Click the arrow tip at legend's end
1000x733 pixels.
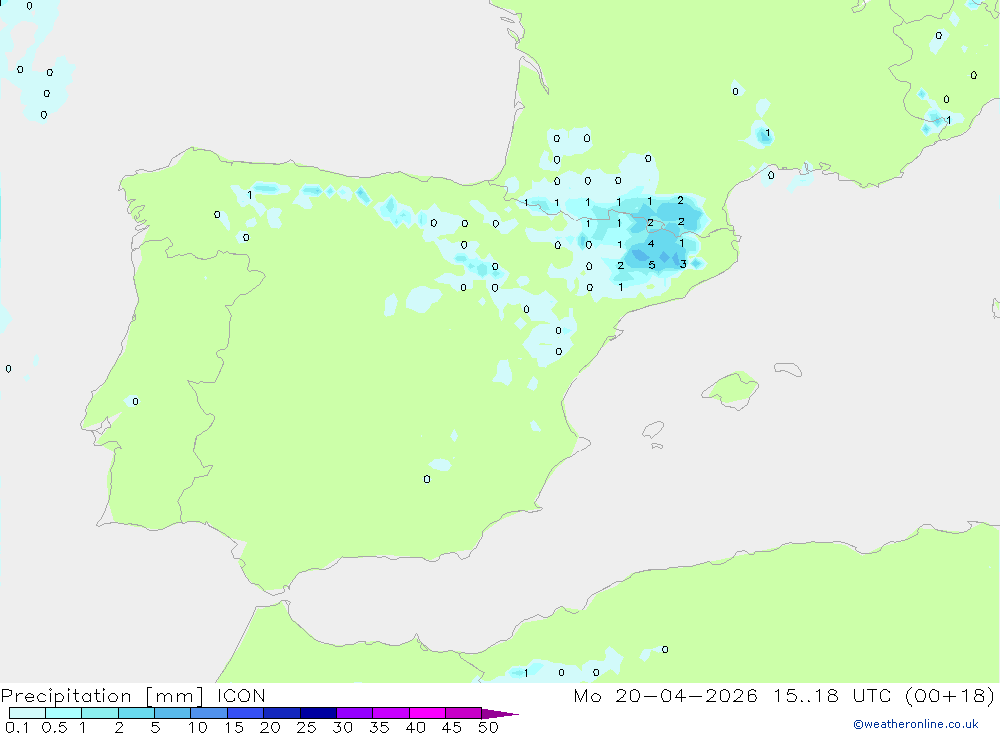click(x=501, y=713)
